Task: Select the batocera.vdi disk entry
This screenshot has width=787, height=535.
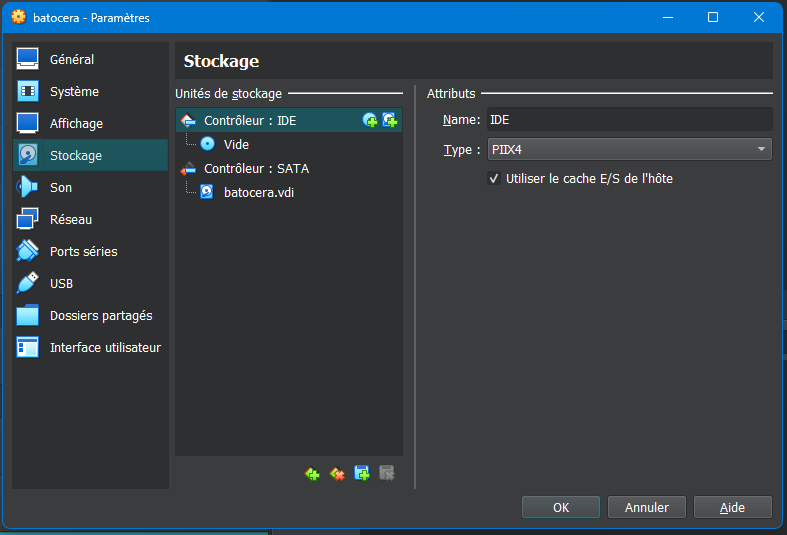Action: click(x=289, y=193)
